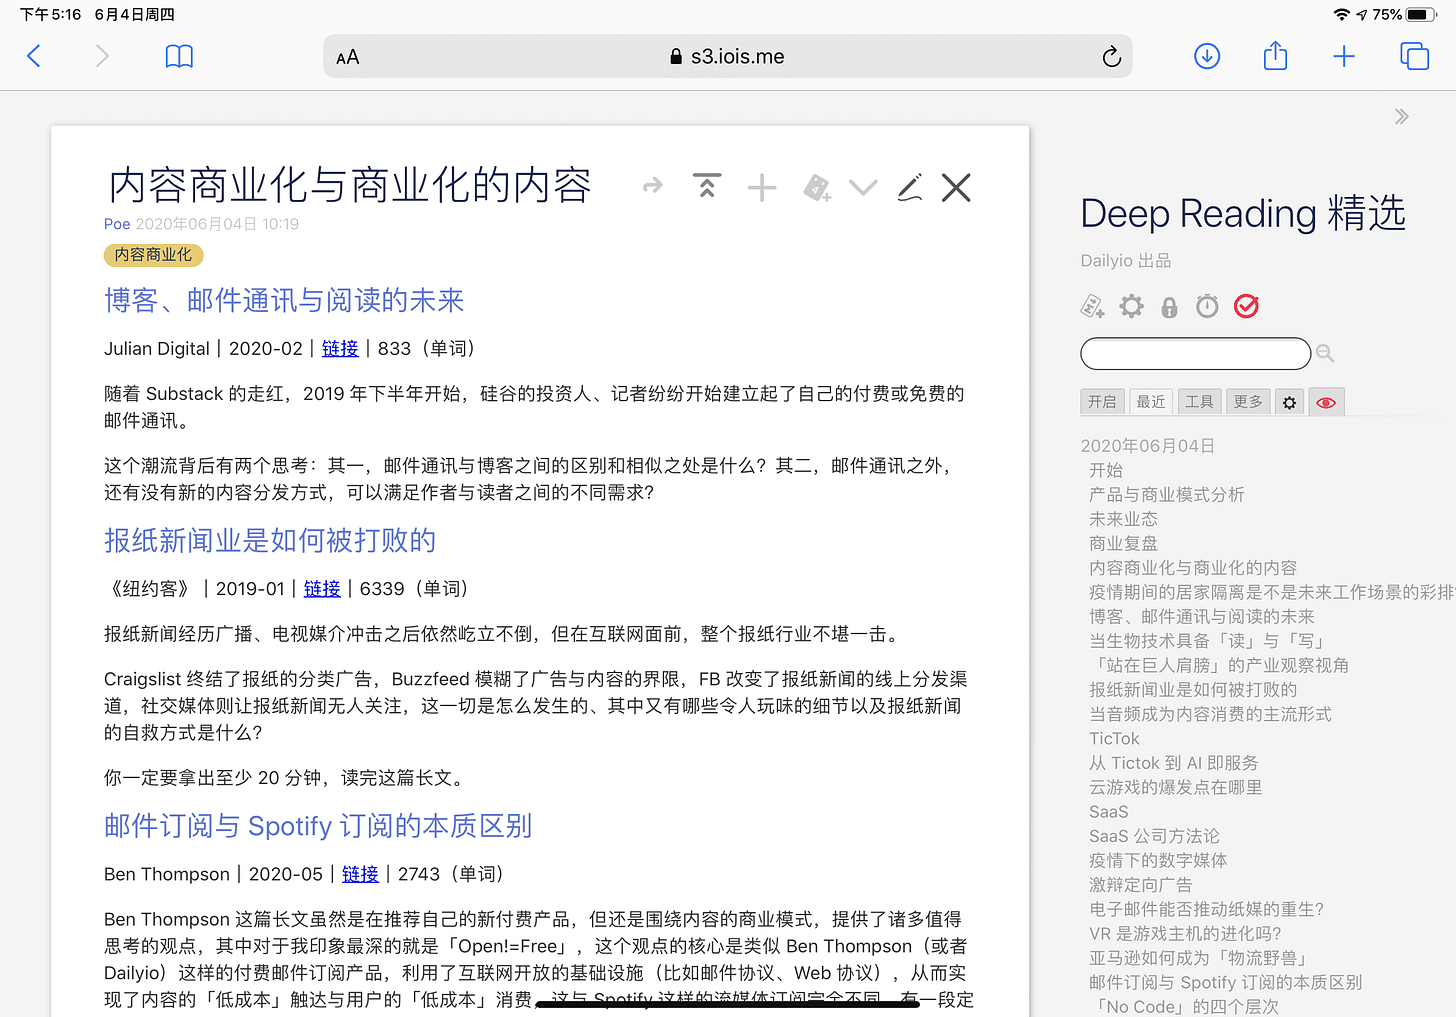Open the Safari bookmarks book icon
This screenshot has height=1017, width=1456.
click(x=179, y=56)
